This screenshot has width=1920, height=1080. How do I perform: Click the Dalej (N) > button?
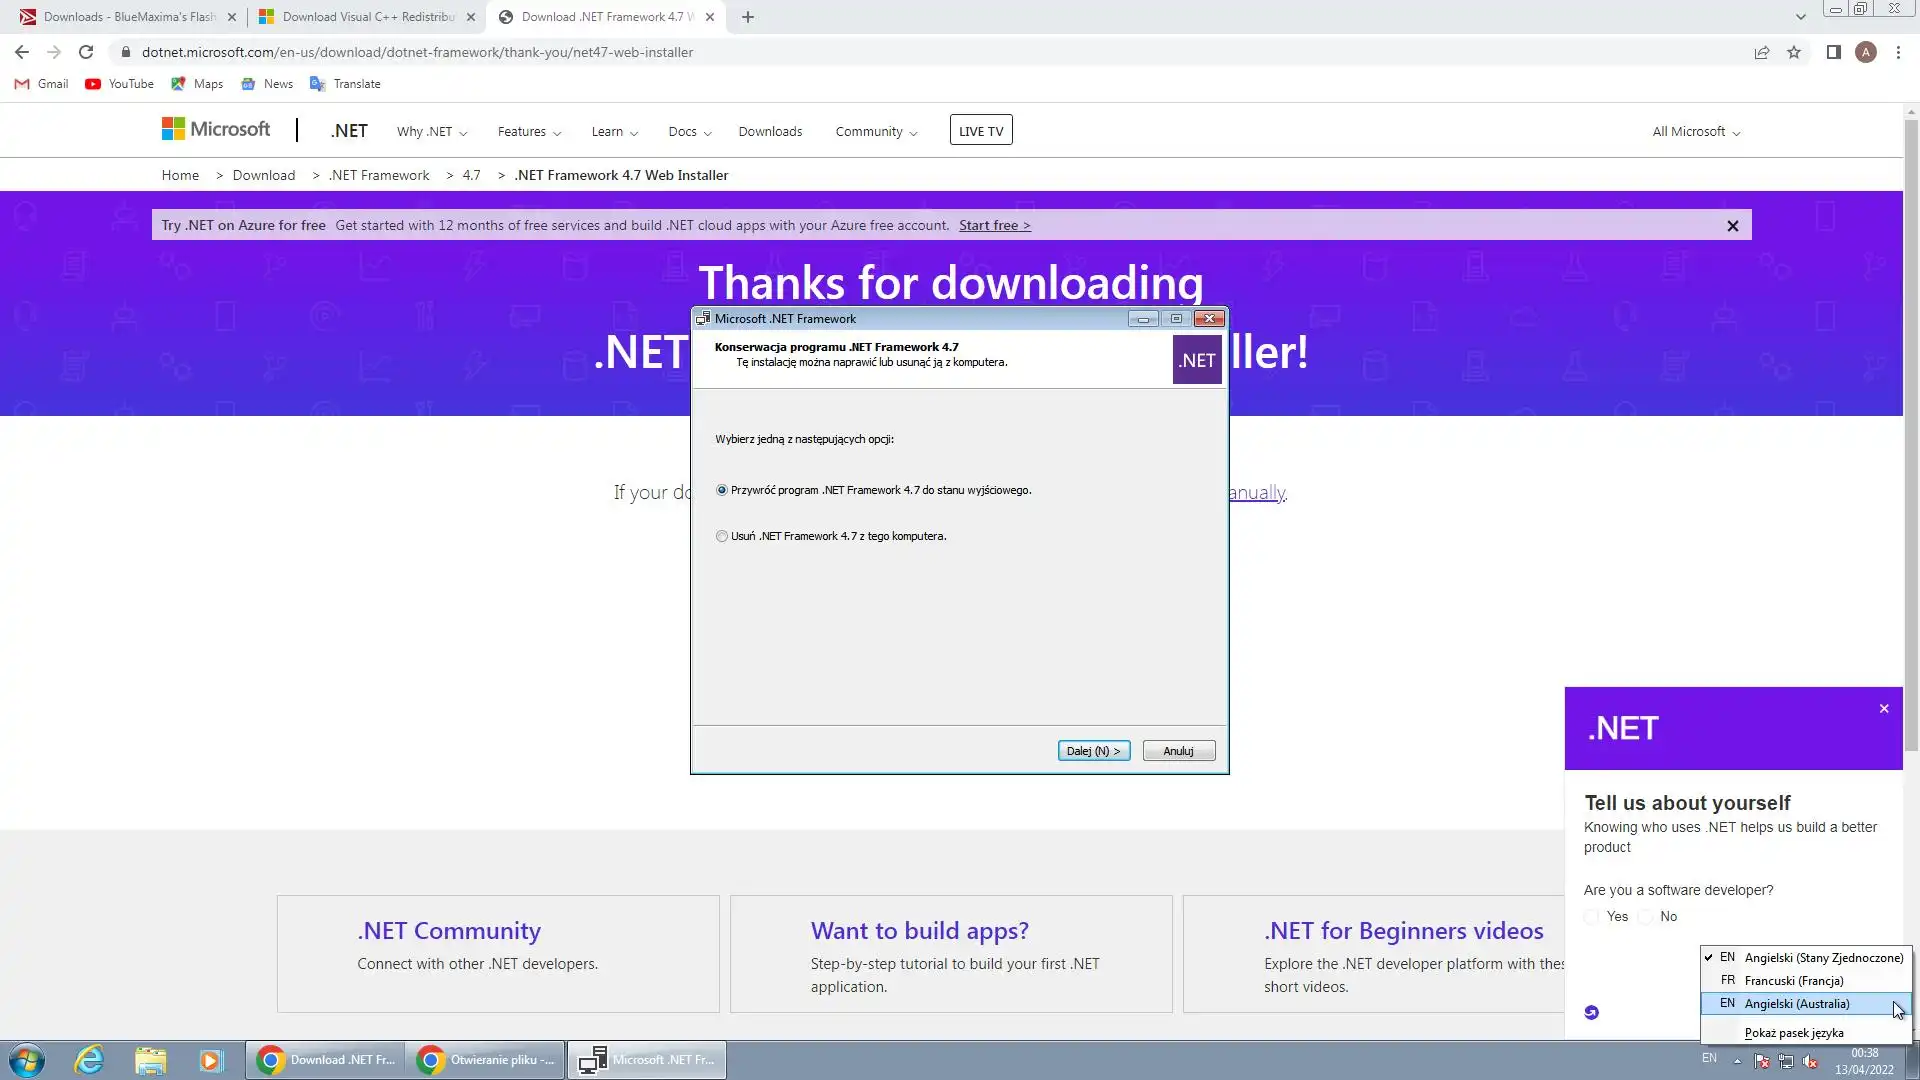coord(1093,751)
